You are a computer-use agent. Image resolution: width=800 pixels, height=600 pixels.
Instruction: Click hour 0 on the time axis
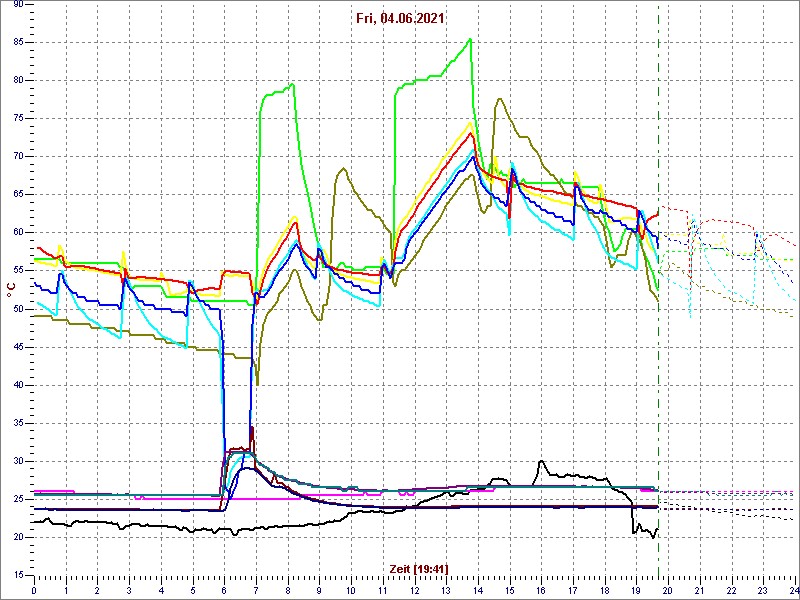pos(34,590)
